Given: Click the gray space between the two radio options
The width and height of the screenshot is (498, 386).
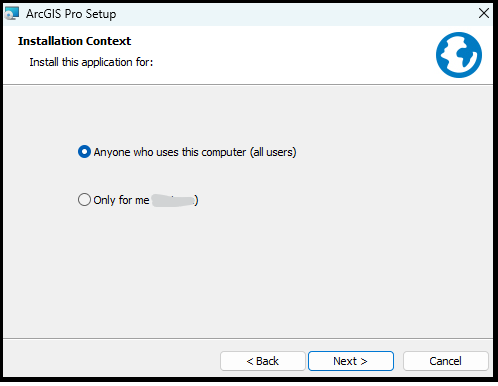Looking at the screenshot, I should pyautogui.click(x=187, y=176).
